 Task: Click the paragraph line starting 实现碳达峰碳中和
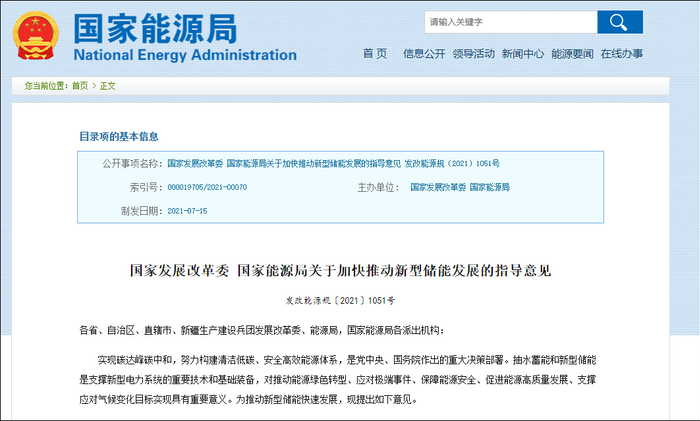[x=347, y=360]
